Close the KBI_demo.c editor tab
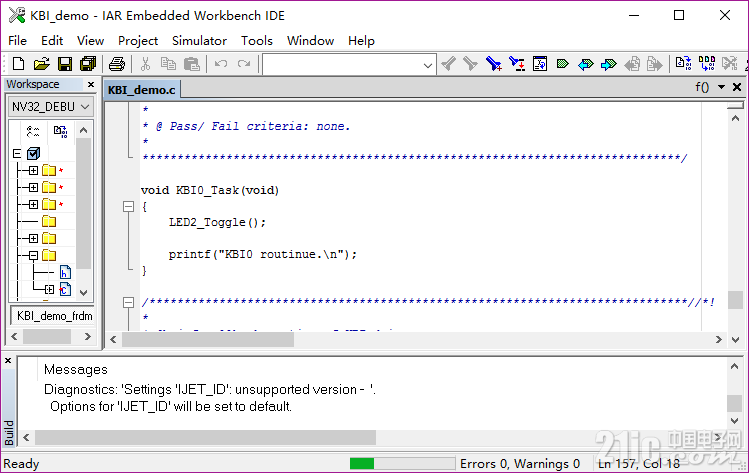The width and height of the screenshot is (749, 473). point(737,87)
